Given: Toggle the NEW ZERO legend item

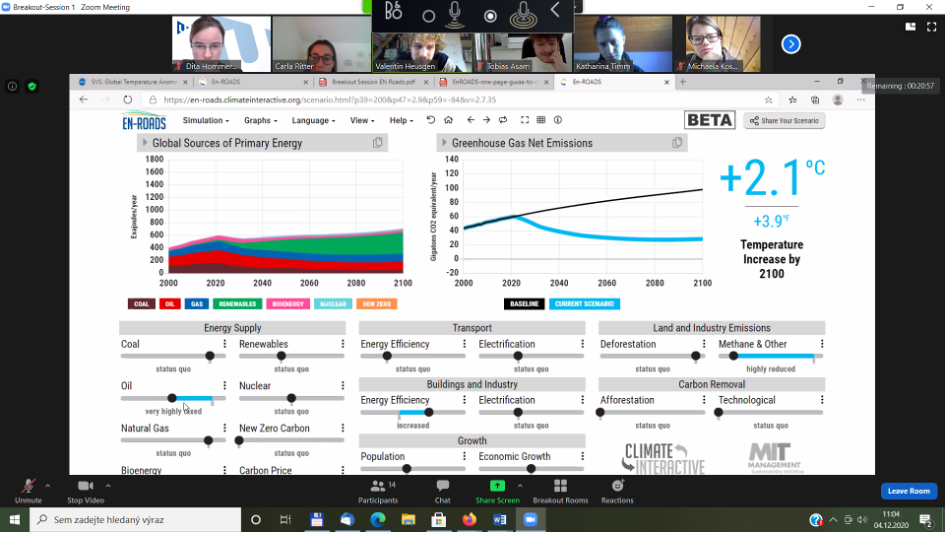Looking at the screenshot, I should tap(377, 304).
